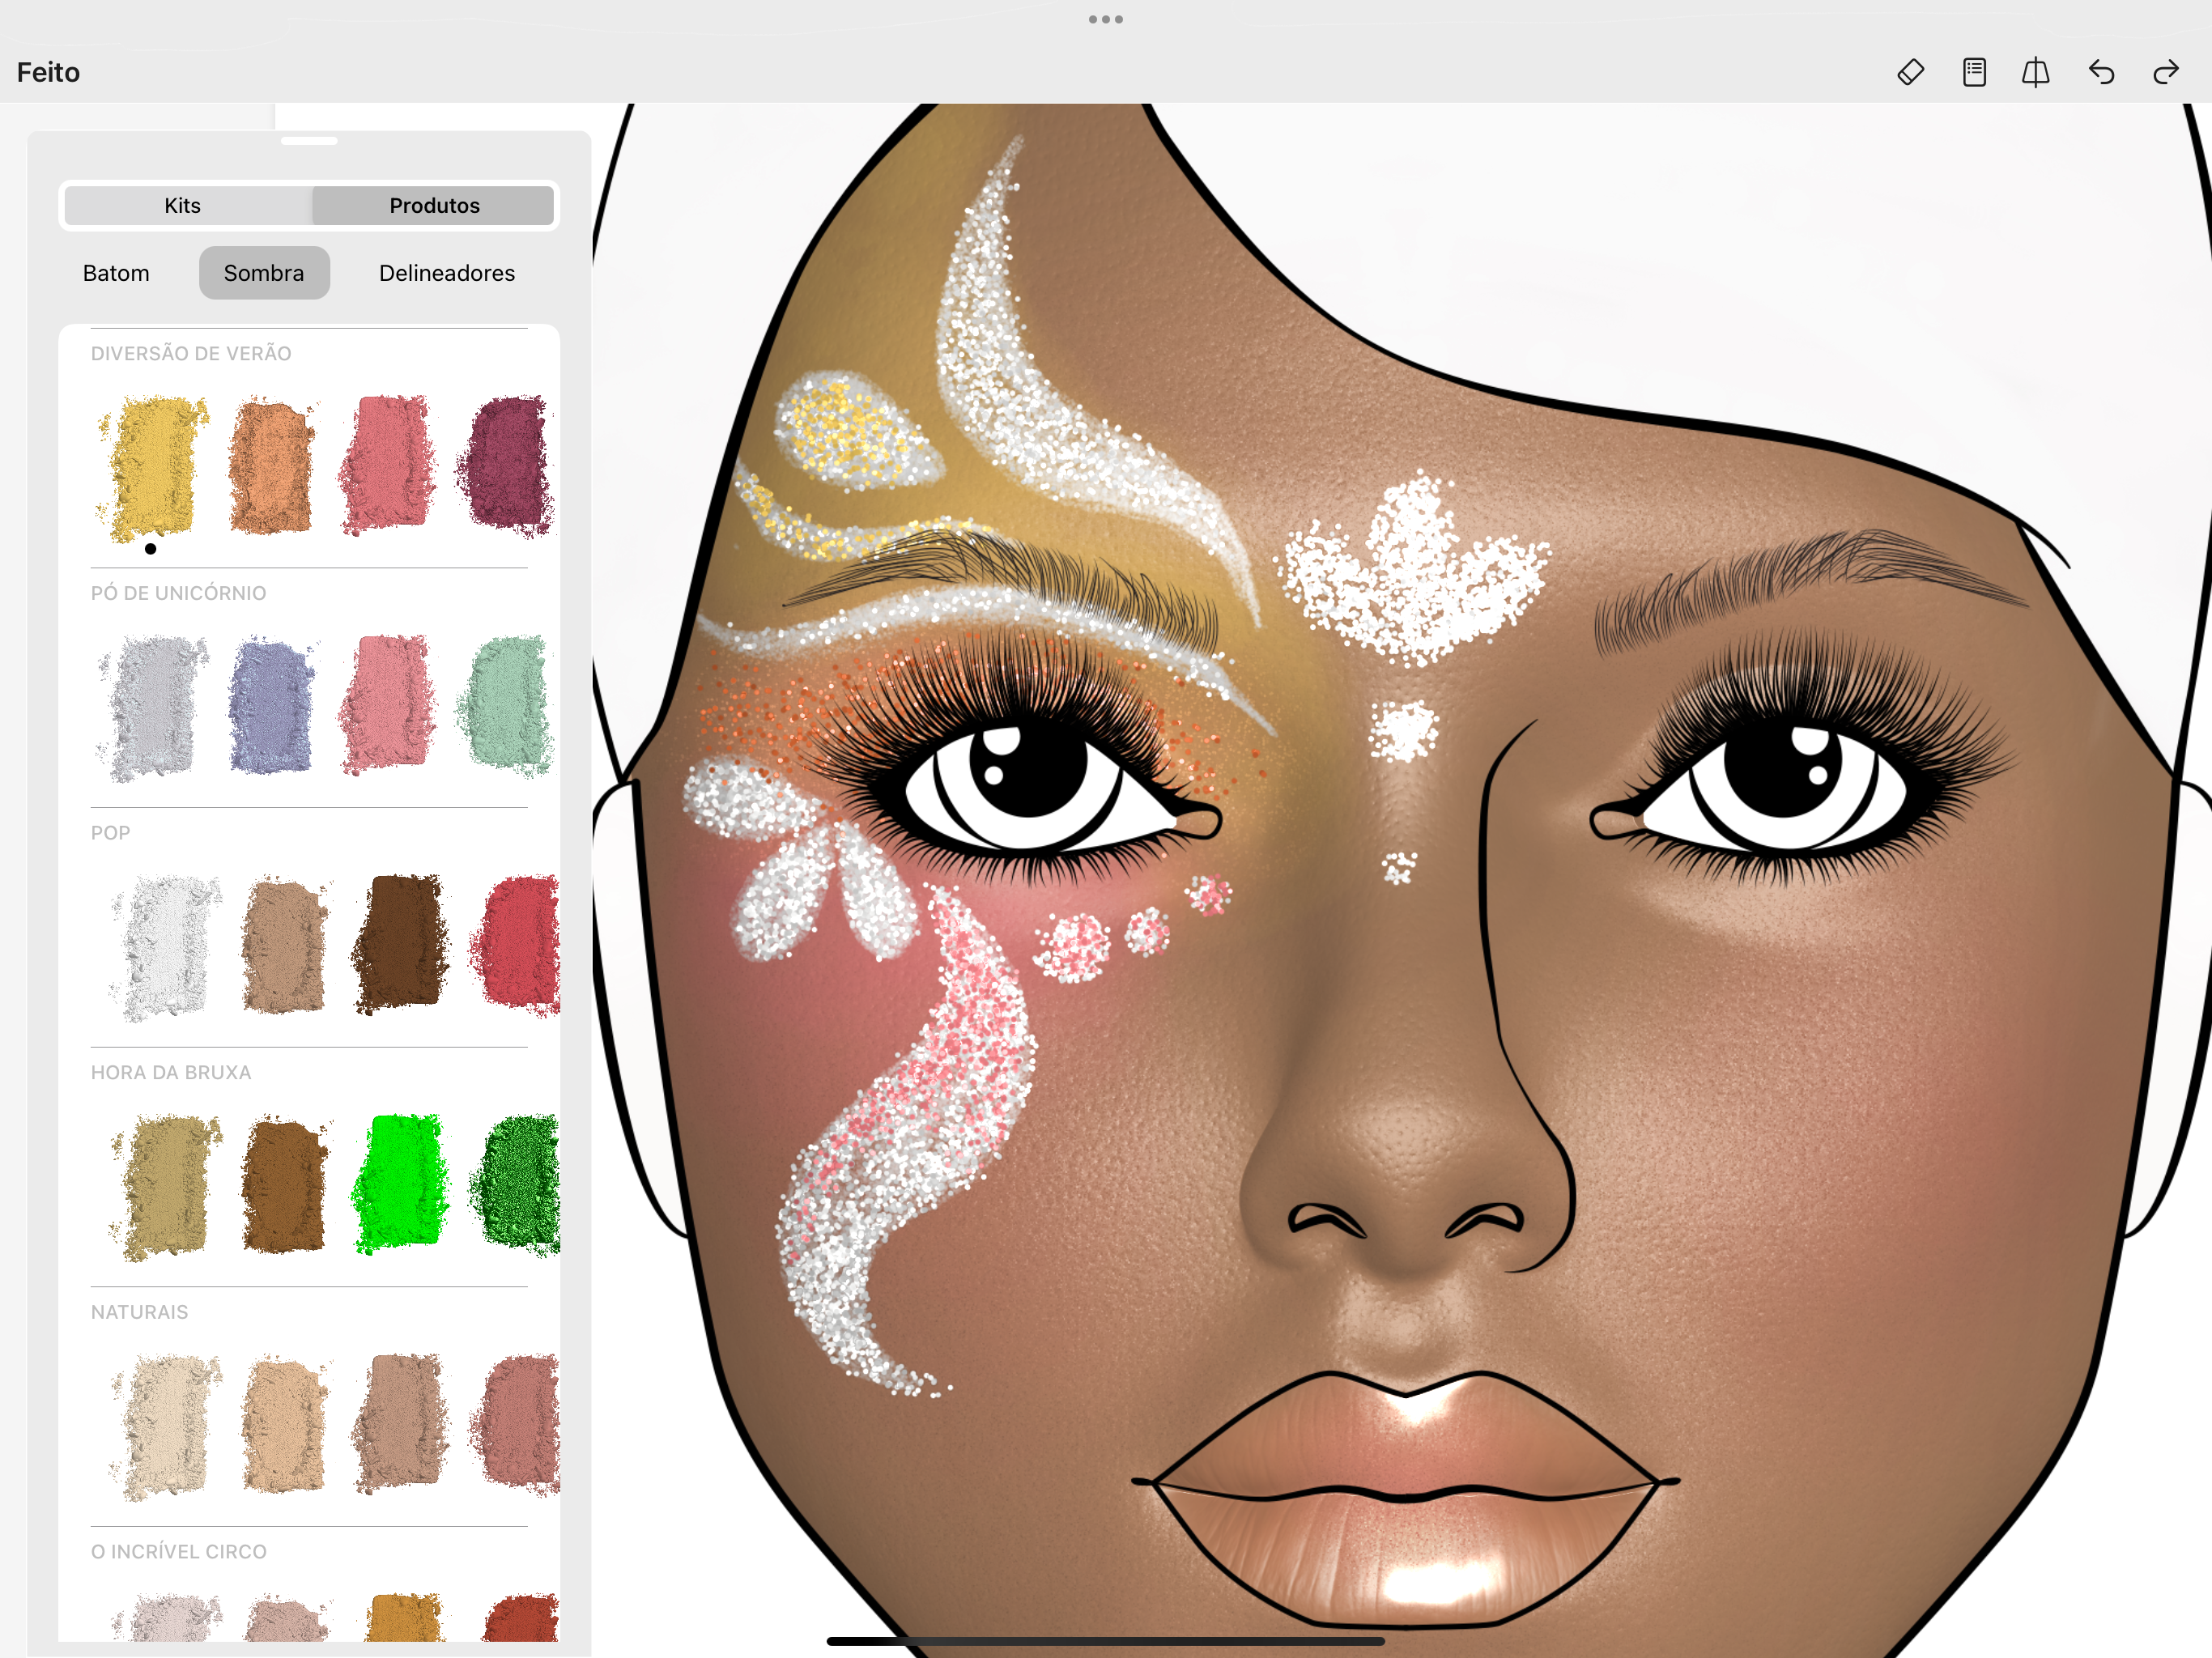Pick taupe shadow in Naturais palette
This screenshot has height=1658, width=2212.
[400, 1424]
